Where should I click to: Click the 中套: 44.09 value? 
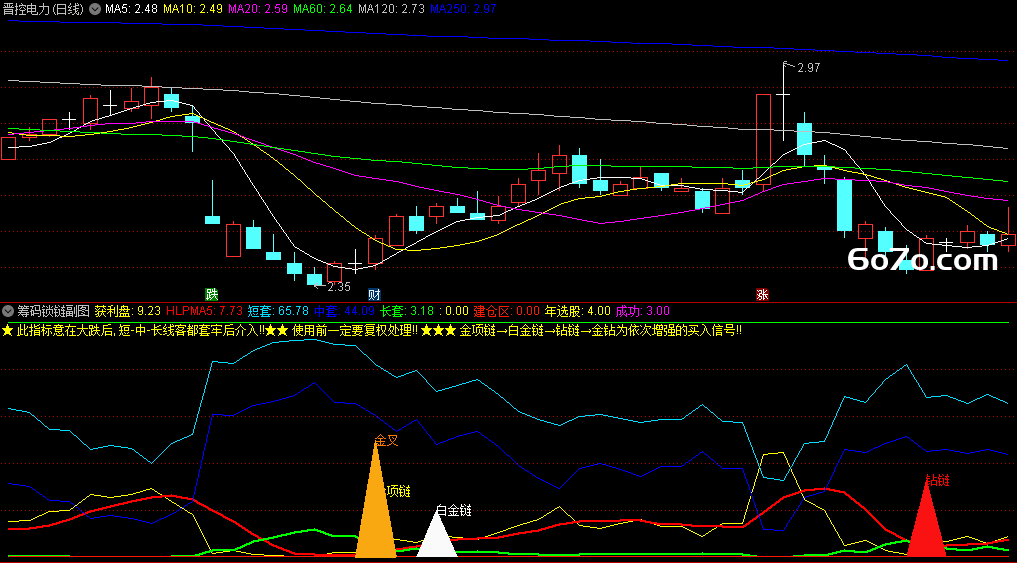tap(344, 311)
